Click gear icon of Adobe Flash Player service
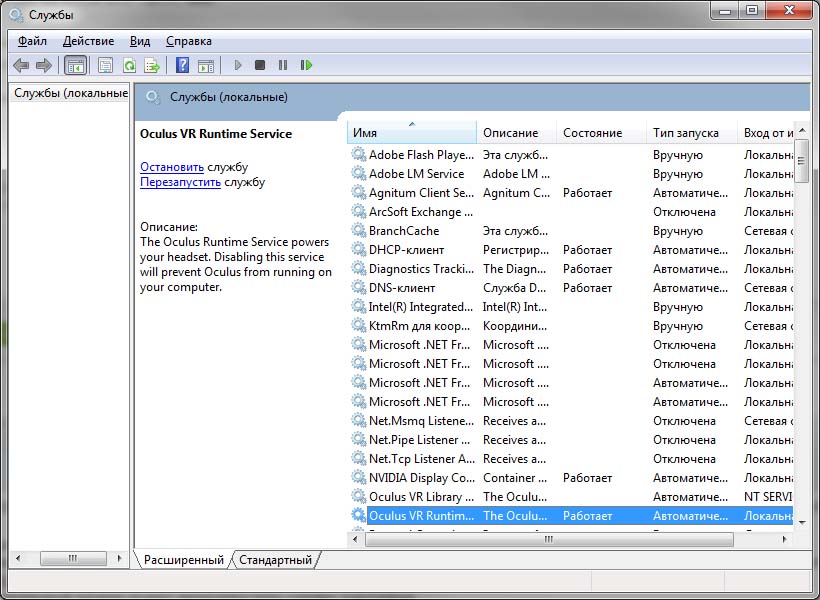Viewport: 820px width, 600px height. (x=358, y=154)
